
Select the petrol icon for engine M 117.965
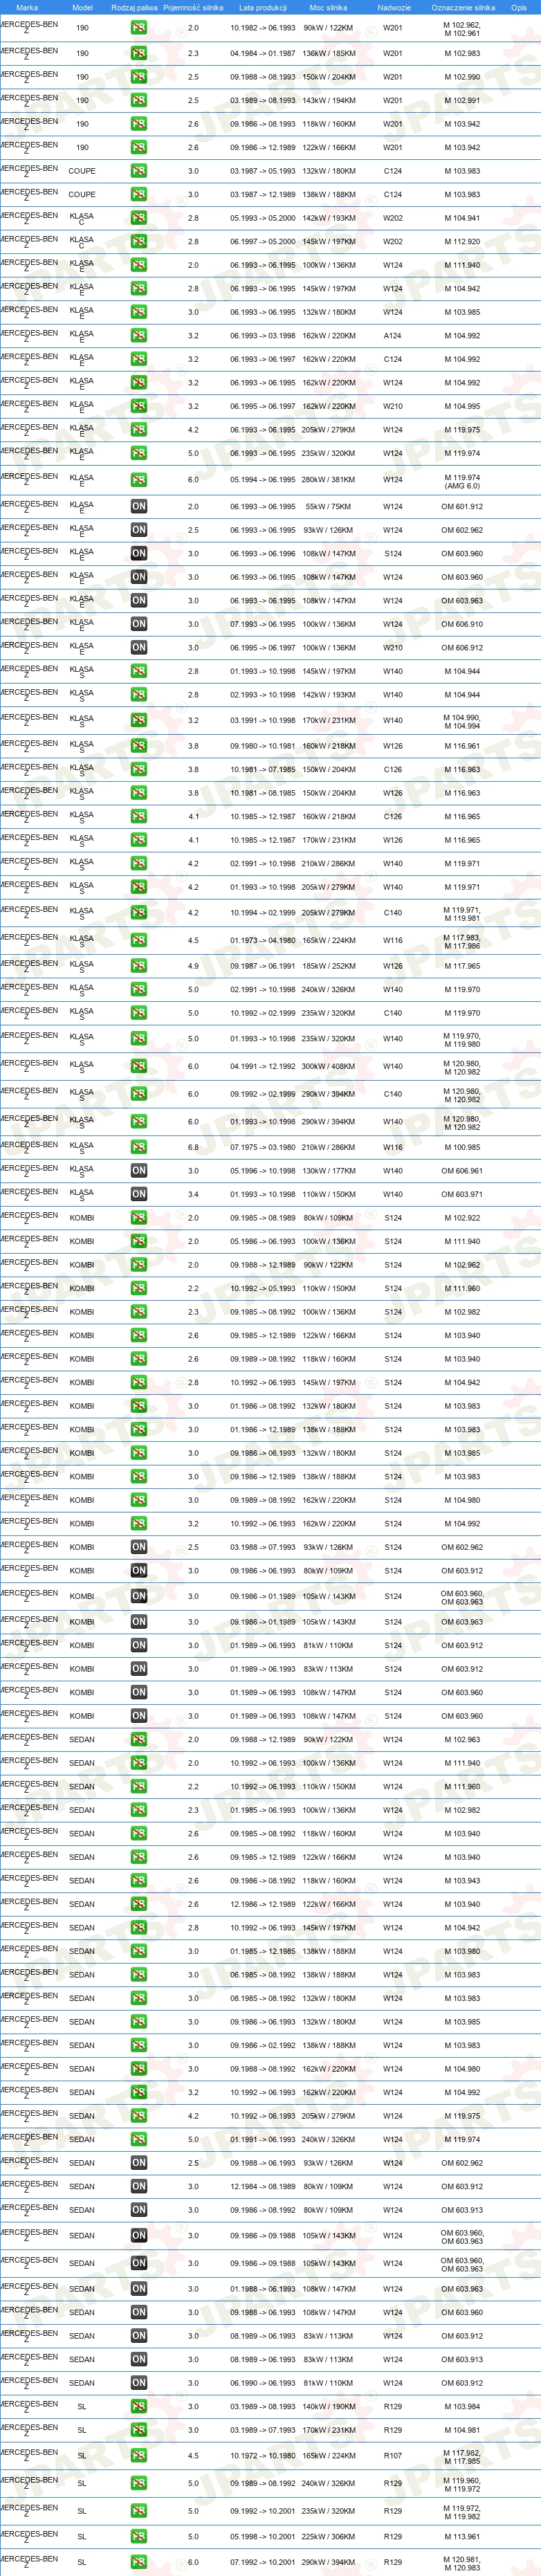click(138, 967)
